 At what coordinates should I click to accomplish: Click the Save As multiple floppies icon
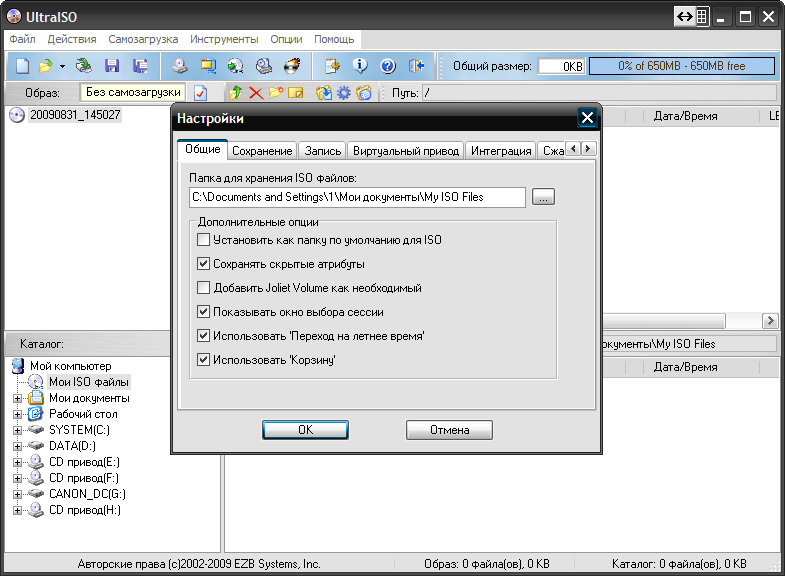pyautogui.click(x=140, y=66)
